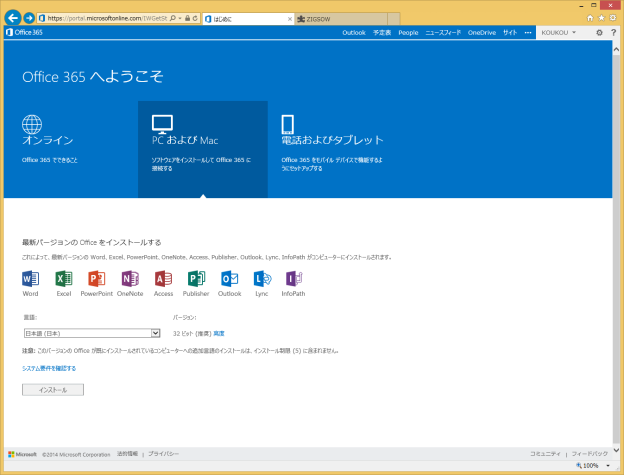Screen dimensions: 624x475
Task: Click the システム要件を確認する link
Action: click(49, 368)
